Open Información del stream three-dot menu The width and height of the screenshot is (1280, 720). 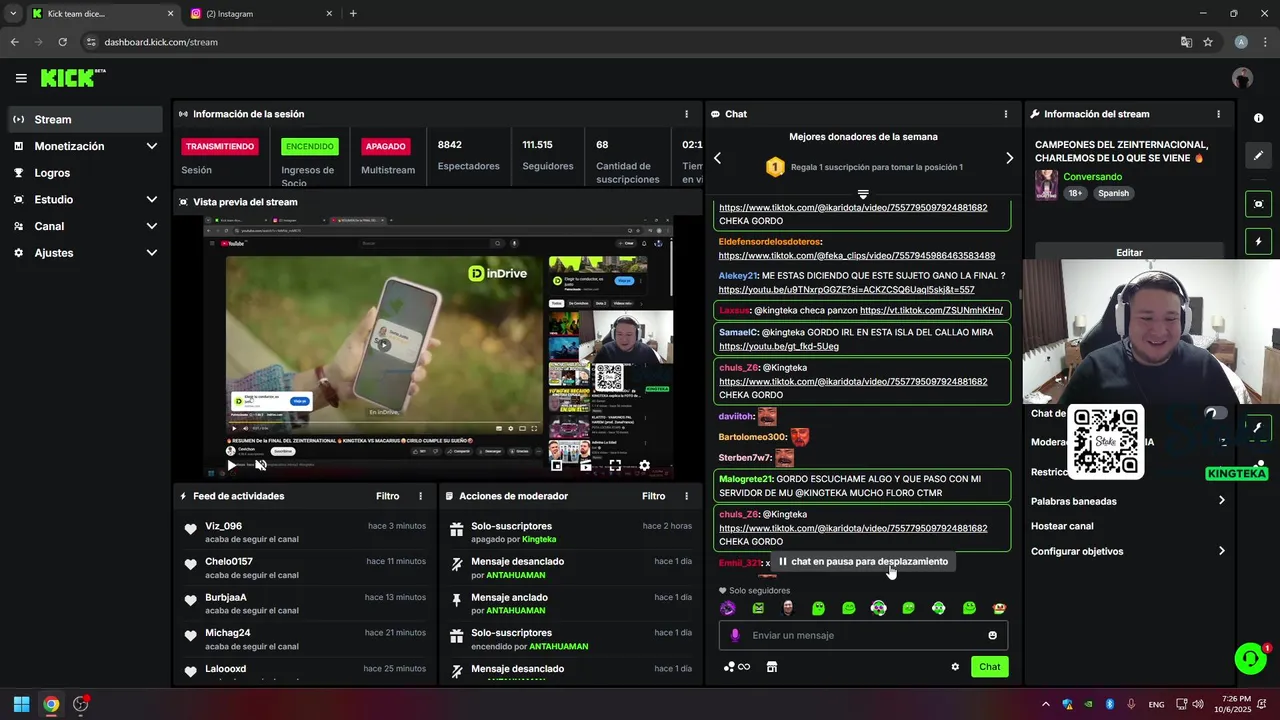coord(1218,114)
